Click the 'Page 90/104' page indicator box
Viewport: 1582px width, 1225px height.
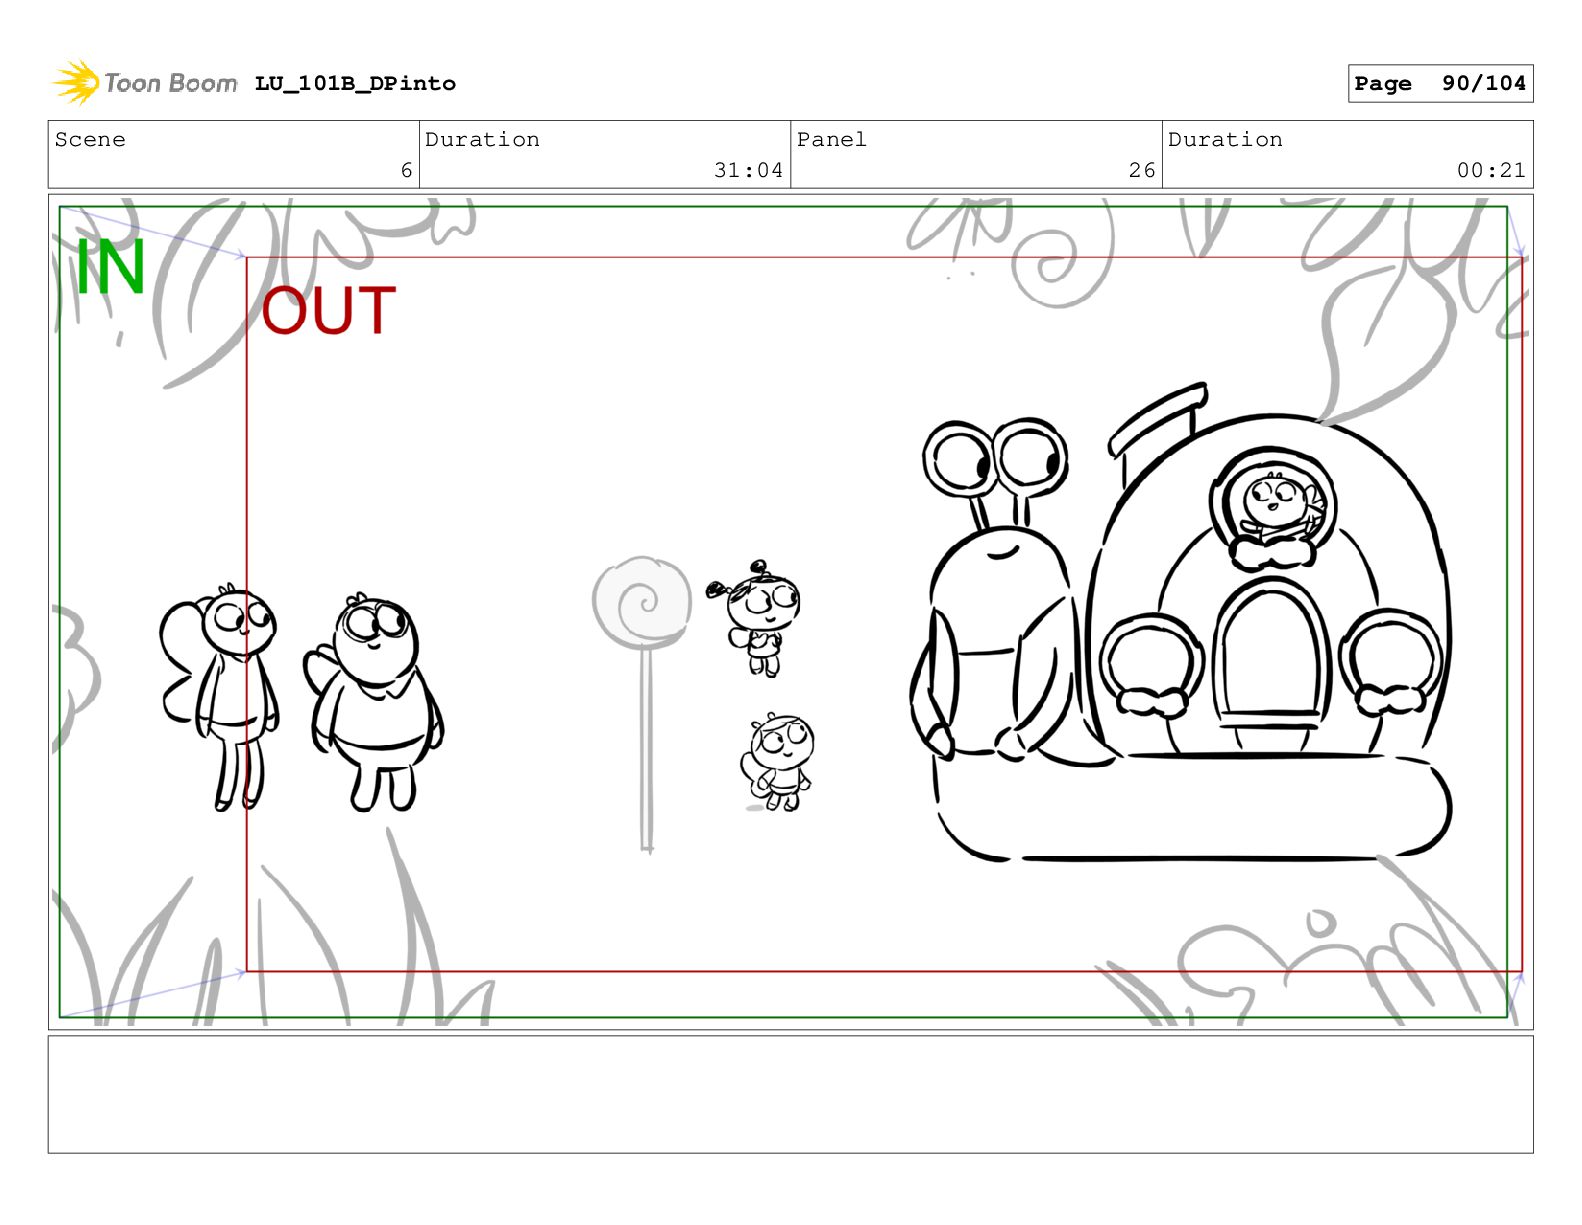coord(1439,83)
